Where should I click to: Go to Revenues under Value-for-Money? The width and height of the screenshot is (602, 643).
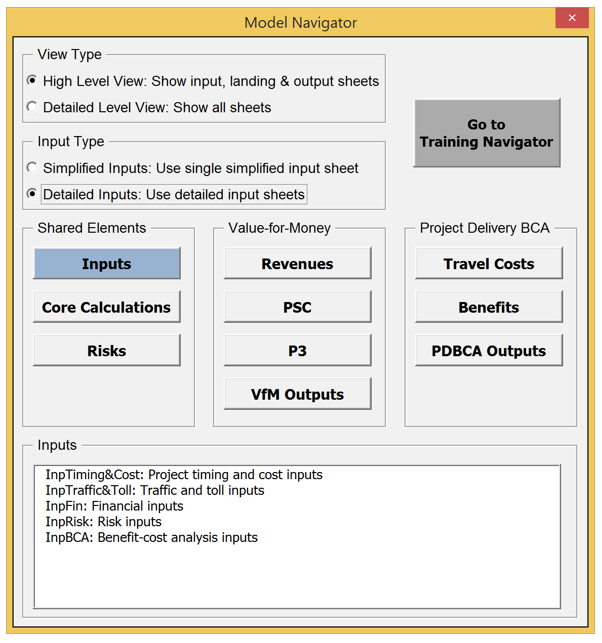pos(298,264)
